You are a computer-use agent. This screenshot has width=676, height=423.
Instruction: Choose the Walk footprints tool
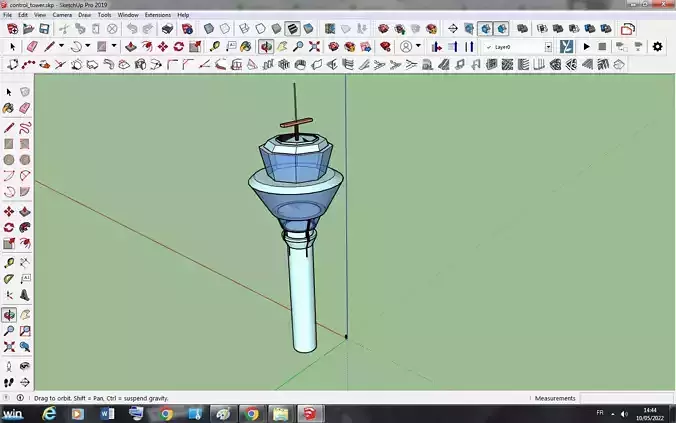(9, 382)
